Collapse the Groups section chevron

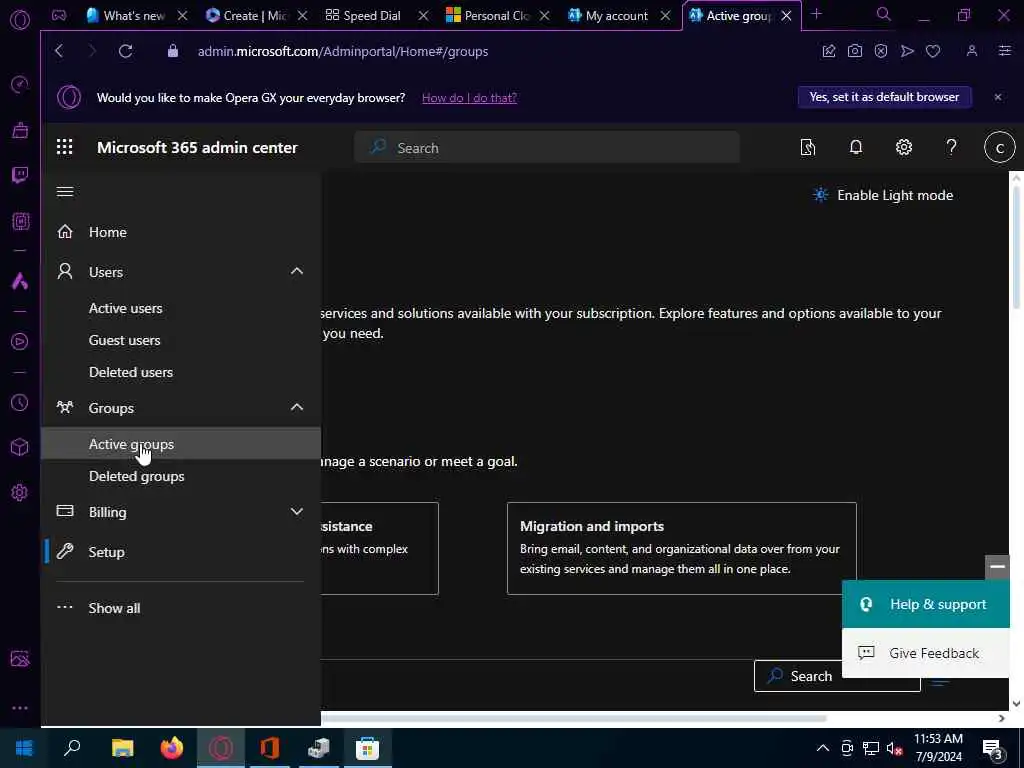pyautogui.click(x=296, y=407)
